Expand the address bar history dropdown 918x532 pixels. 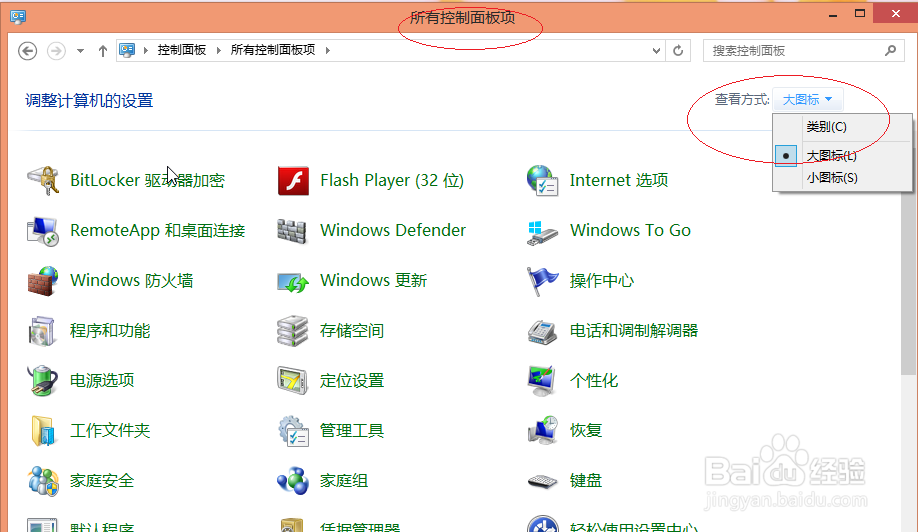pos(656,51)
